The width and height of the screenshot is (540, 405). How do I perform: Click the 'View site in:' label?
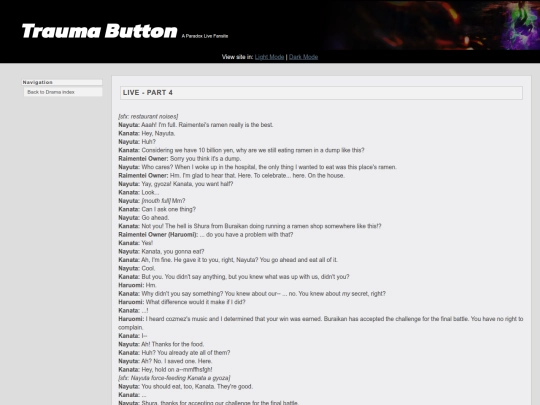click(237, 57)
